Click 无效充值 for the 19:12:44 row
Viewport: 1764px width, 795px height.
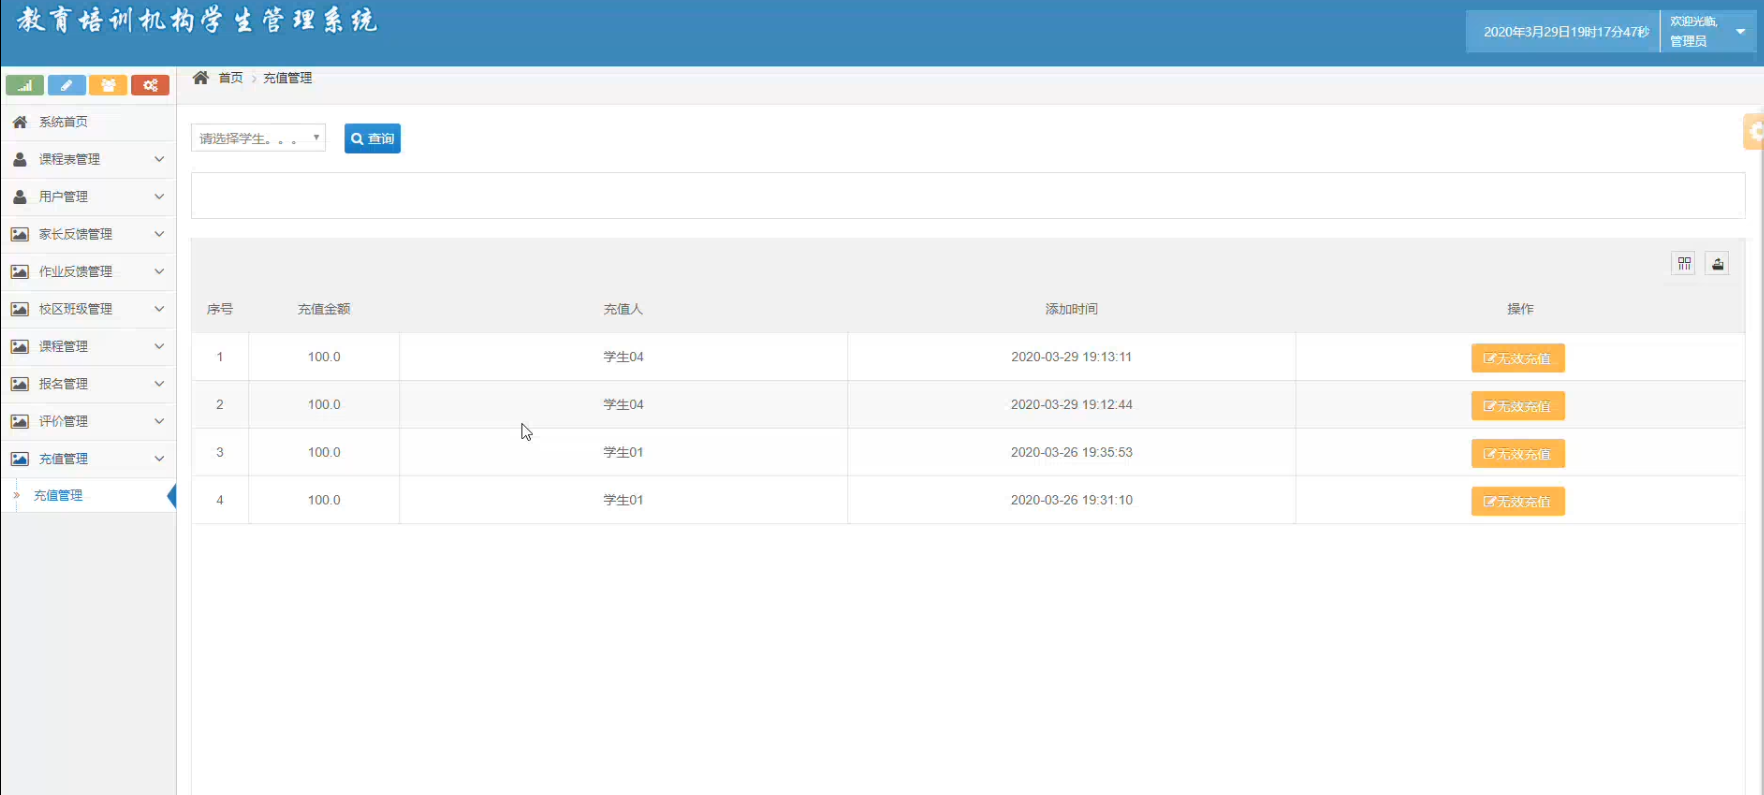point(1517,406)
